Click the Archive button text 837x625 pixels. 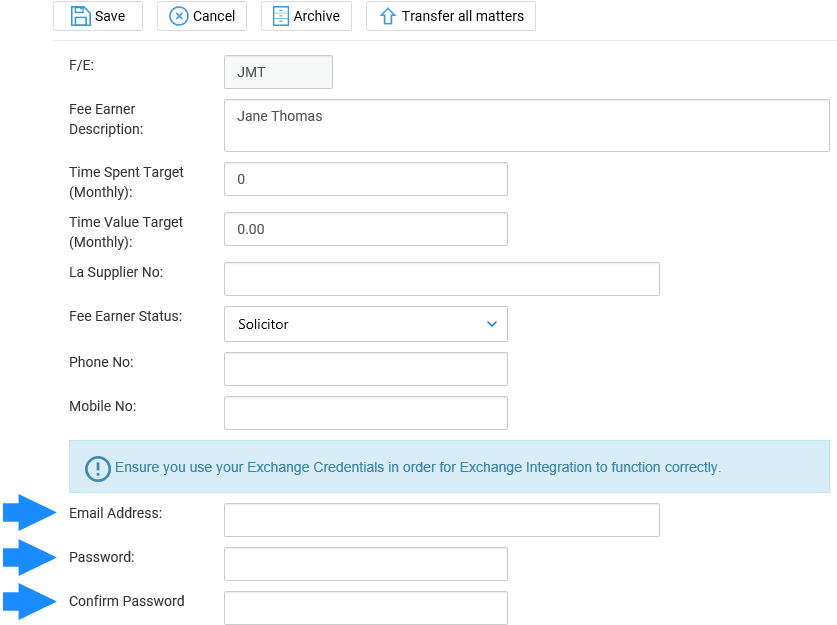[317, 16]
